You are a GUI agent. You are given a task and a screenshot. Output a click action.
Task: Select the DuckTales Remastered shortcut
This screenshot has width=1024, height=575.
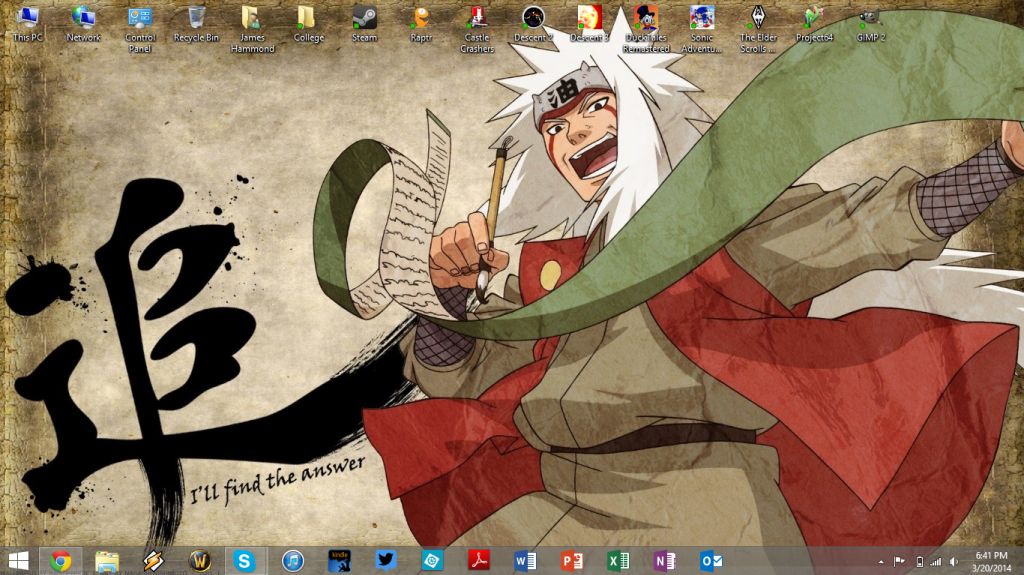click(x=645, y=30)
